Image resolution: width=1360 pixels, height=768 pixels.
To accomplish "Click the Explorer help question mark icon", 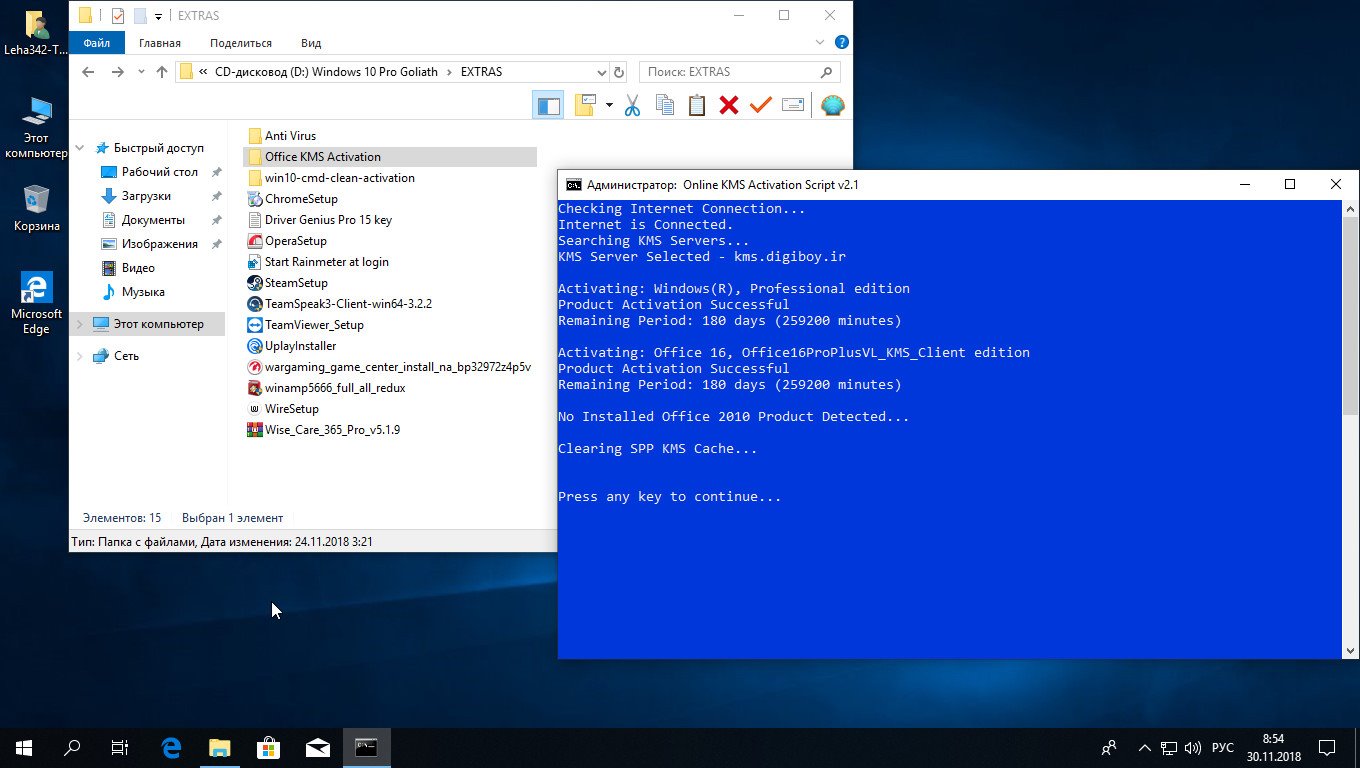I will tap(842, 43).
